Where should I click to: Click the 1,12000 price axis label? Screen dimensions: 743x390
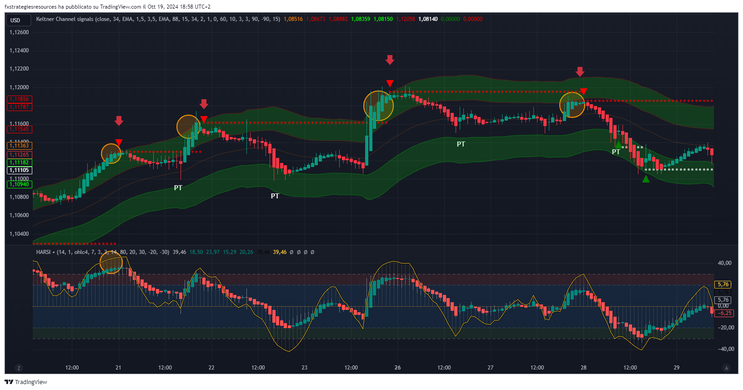(x=19, y=88)
